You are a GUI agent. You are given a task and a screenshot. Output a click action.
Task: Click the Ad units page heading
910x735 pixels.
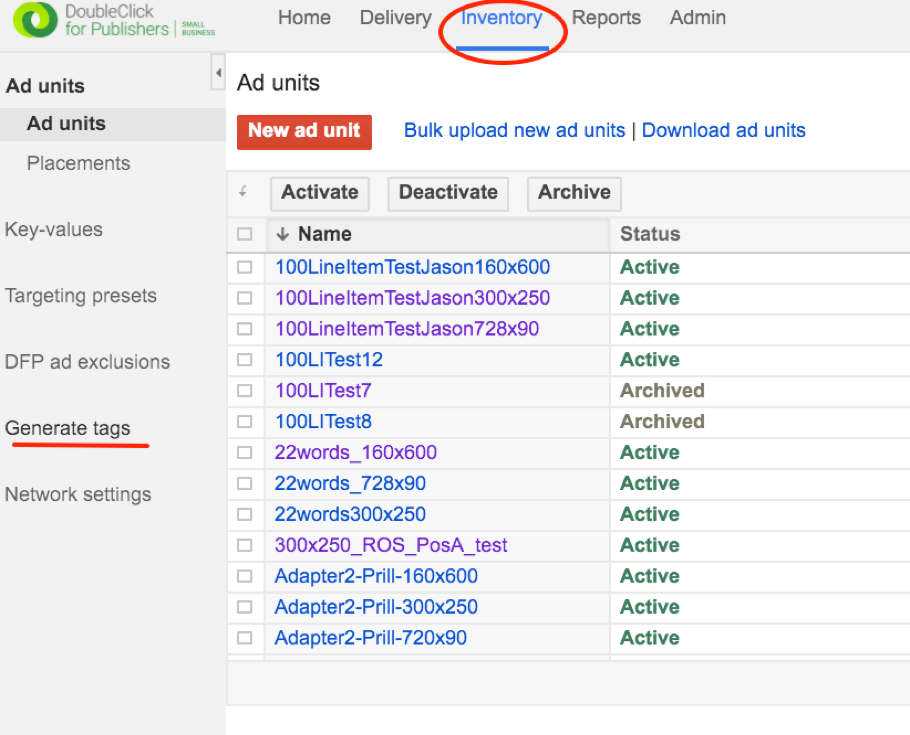pos(279,82)
